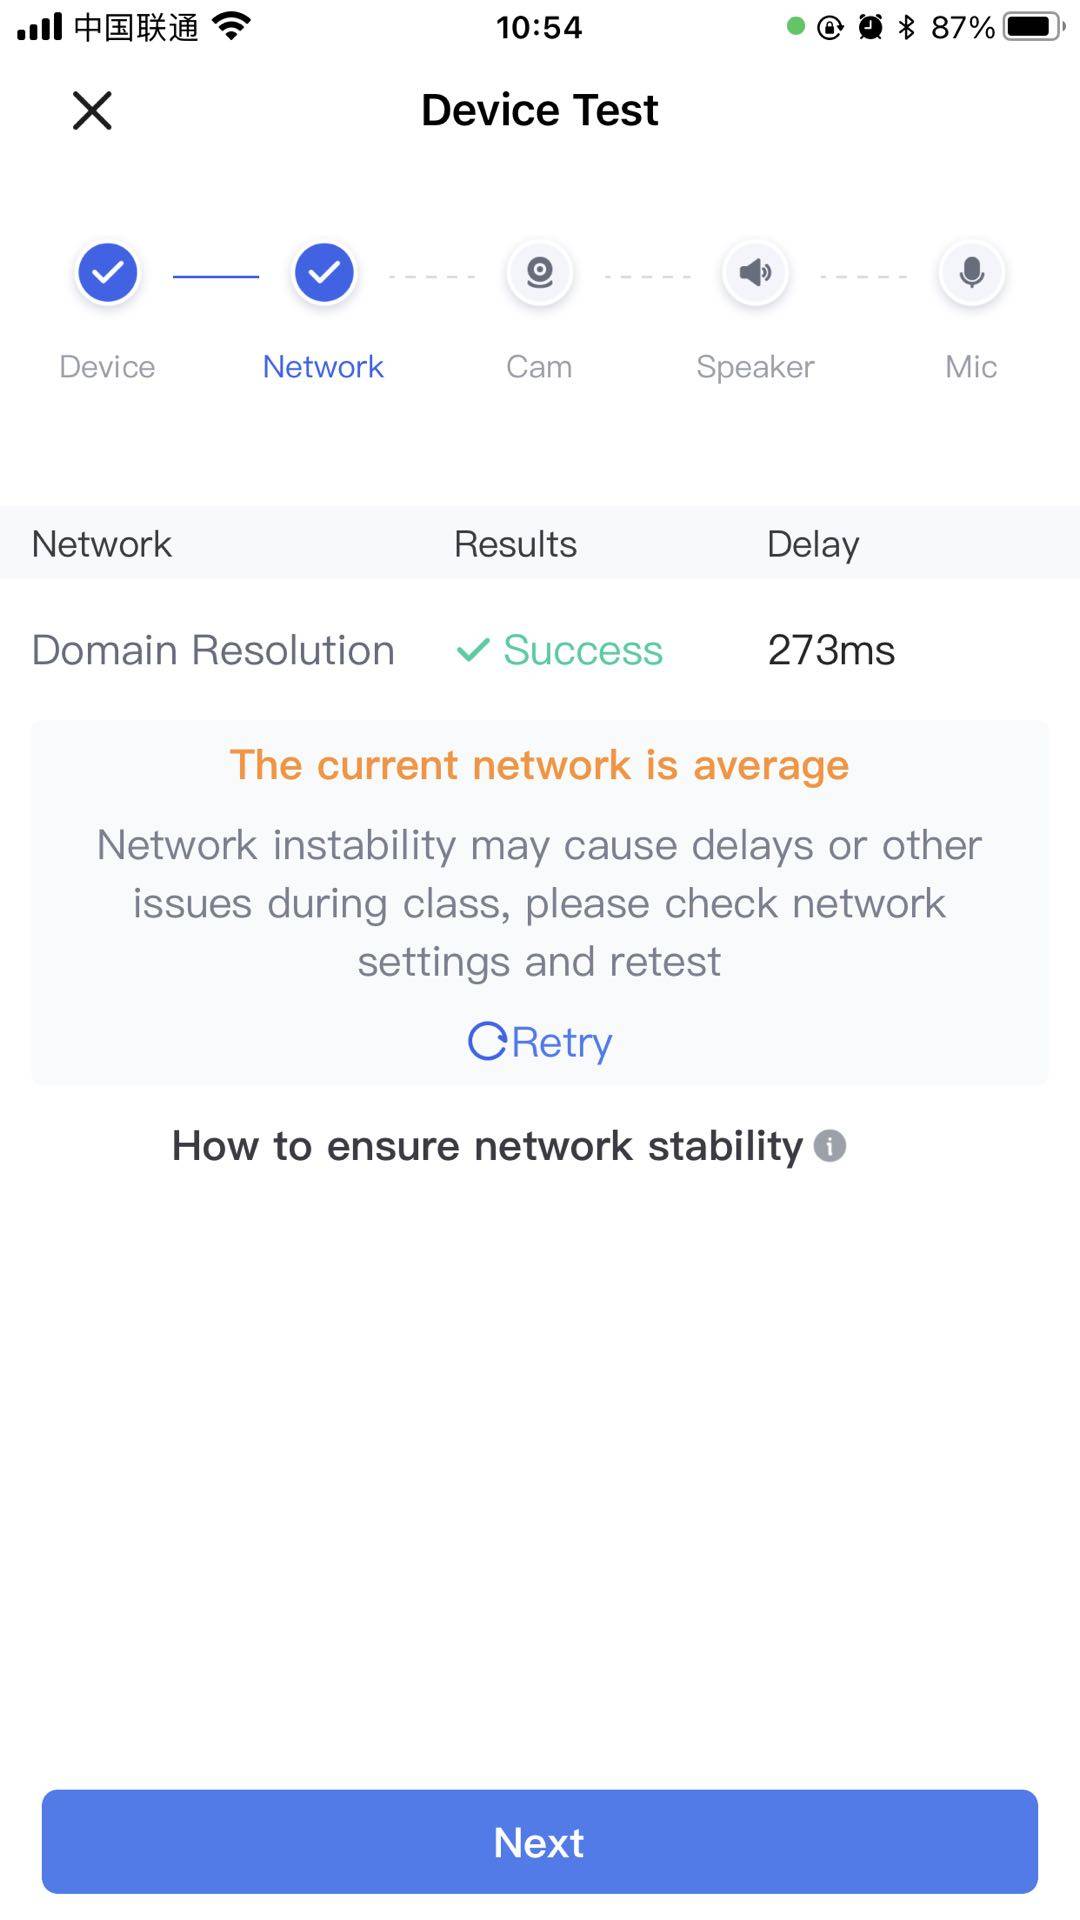Tap the info icon beside network stability
1080x1920 pixels.
pyautogui.click(x=830, y=1146)
